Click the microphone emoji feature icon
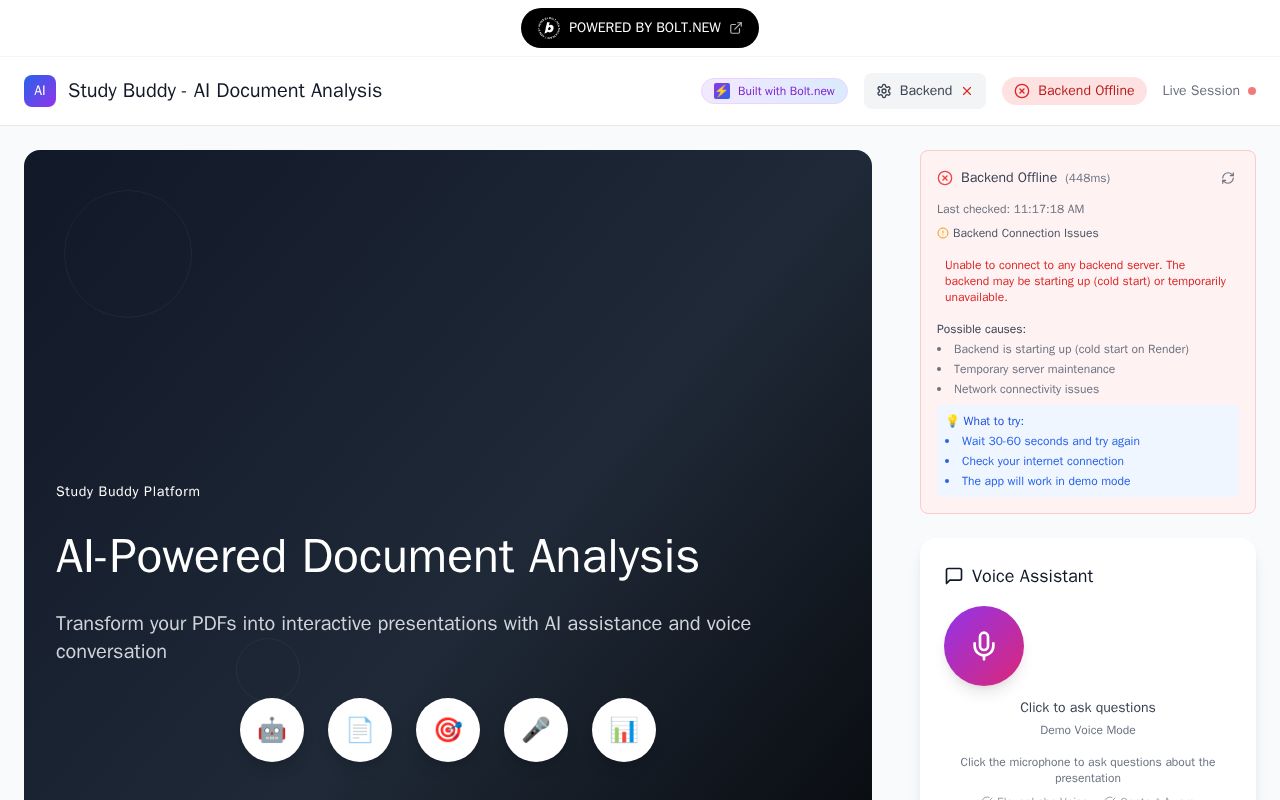Viewport: 1280px width, 800px height. (536, 730)
